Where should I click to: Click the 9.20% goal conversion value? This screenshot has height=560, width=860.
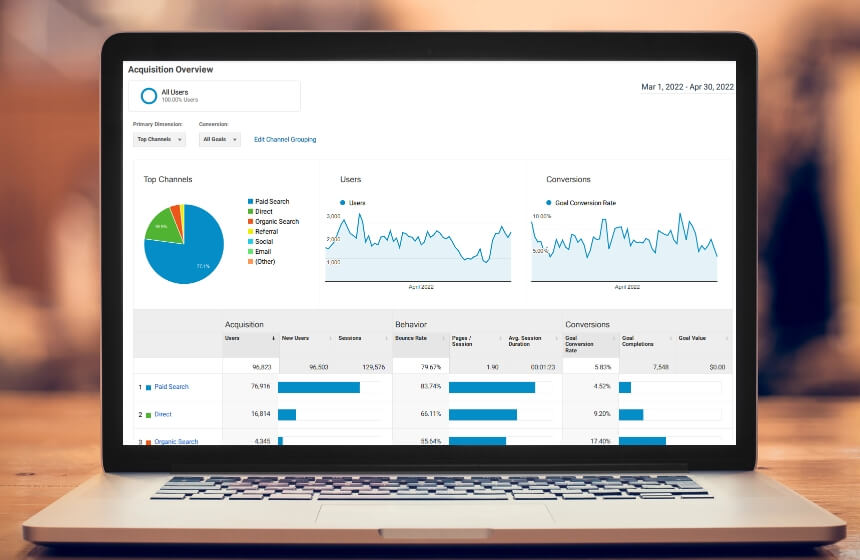coord(602,414)
